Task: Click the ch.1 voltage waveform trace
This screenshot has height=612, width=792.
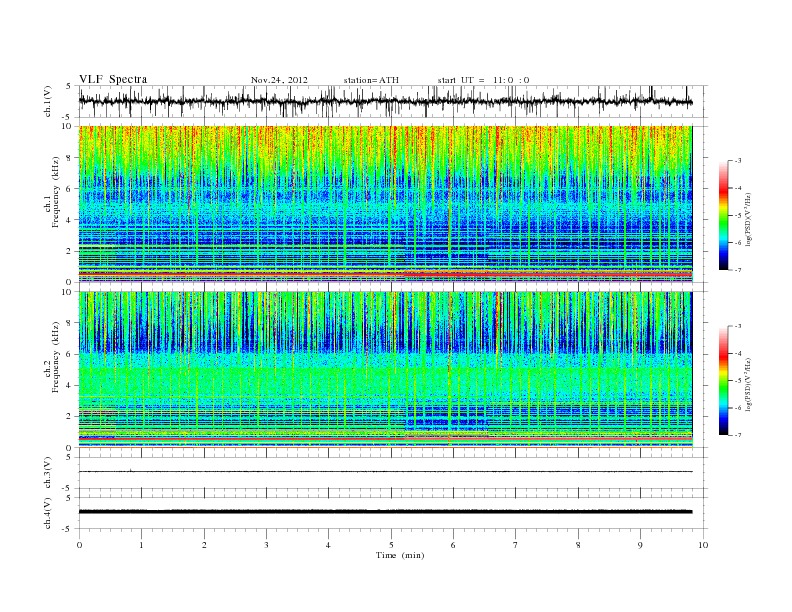Action: (385, 102)
